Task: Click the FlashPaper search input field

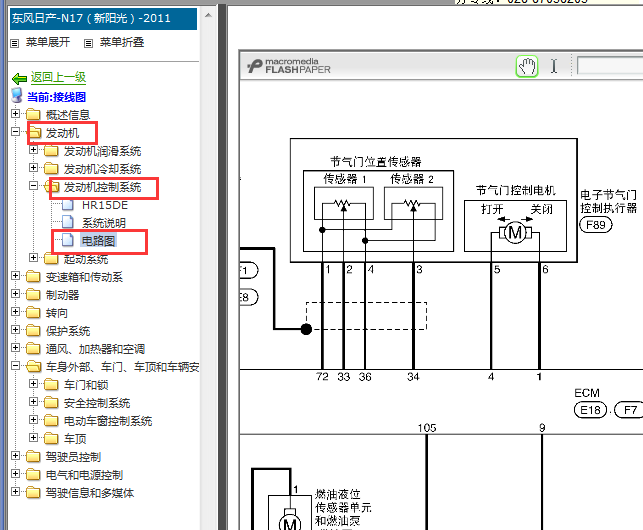Action: tap(610, 66)
